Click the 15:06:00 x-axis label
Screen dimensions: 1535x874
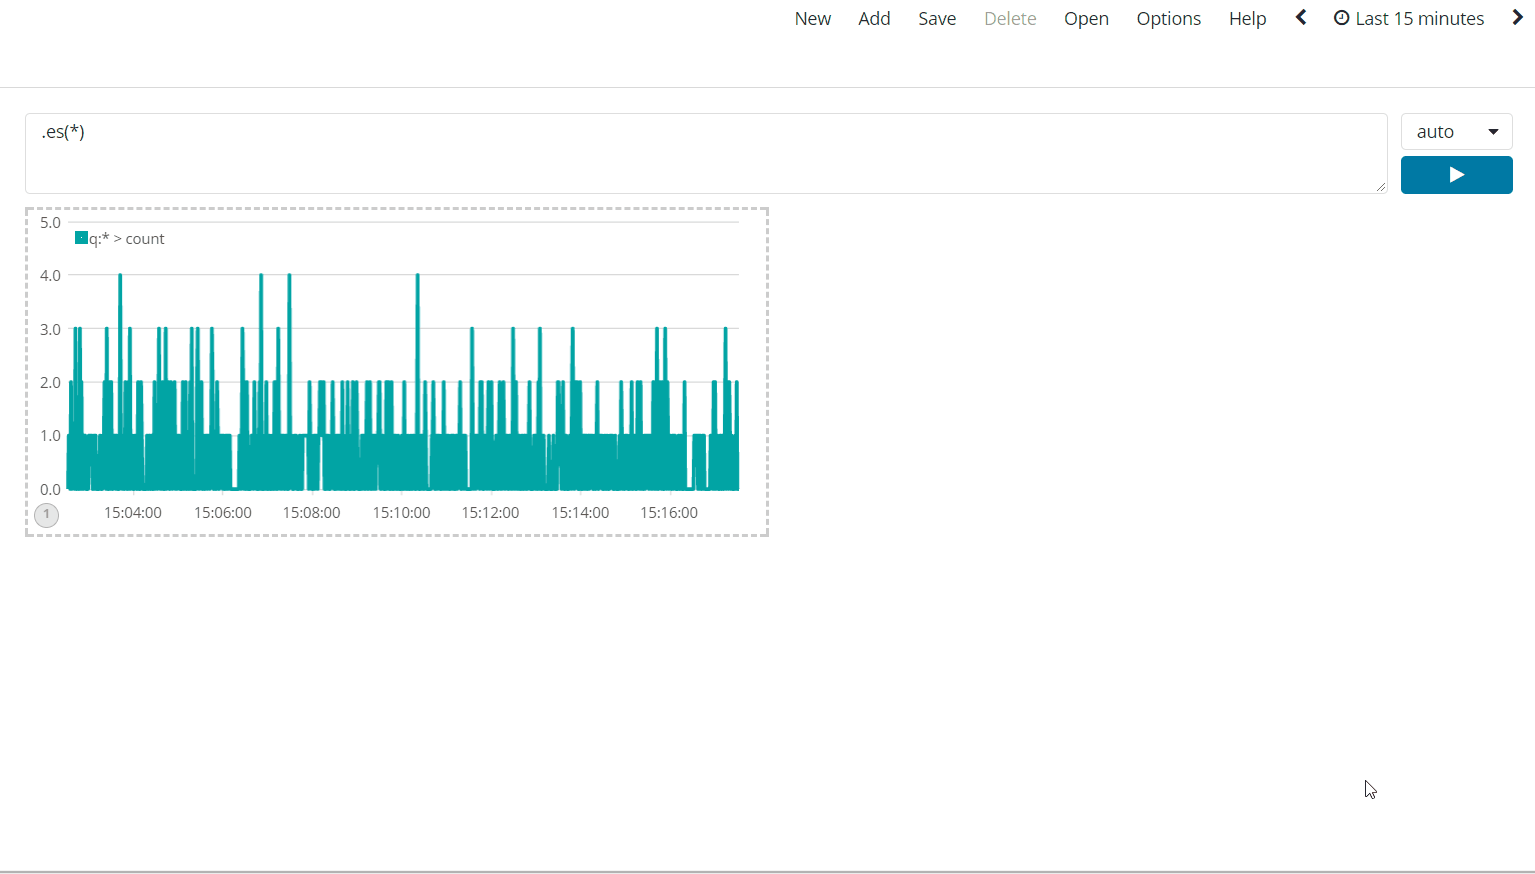pyautogui.click(x=222, y=512)
